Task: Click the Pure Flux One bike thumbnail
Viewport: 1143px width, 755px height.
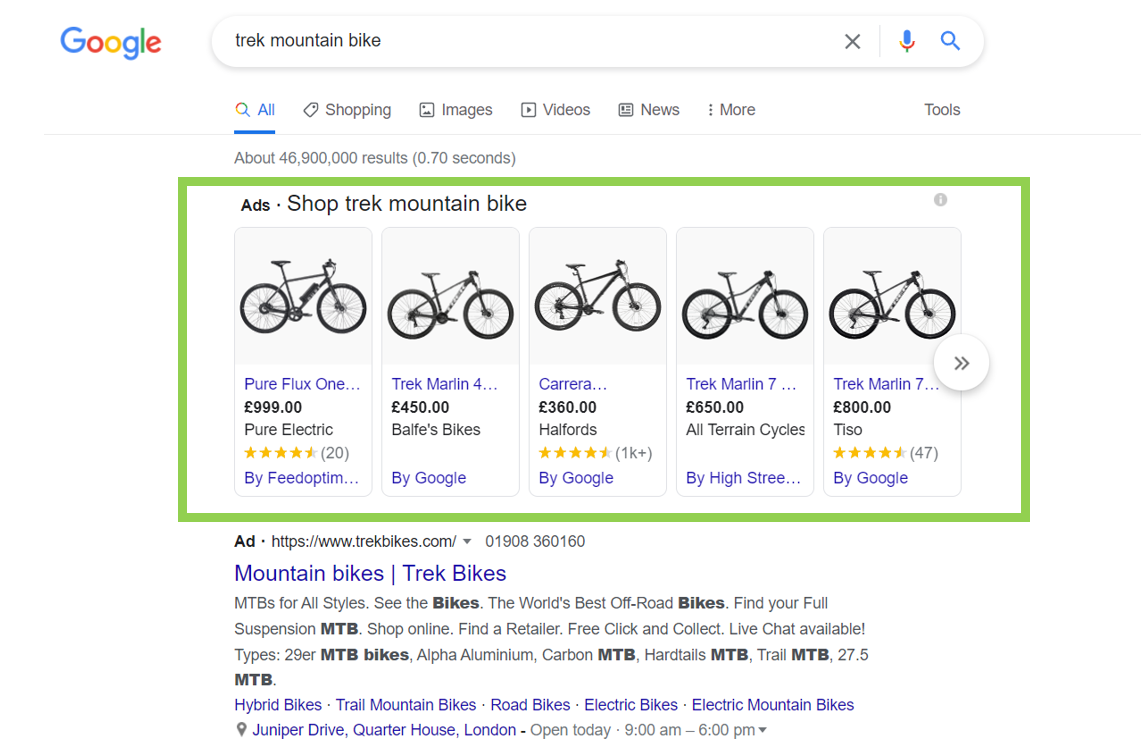Action: tap(303, 297)
